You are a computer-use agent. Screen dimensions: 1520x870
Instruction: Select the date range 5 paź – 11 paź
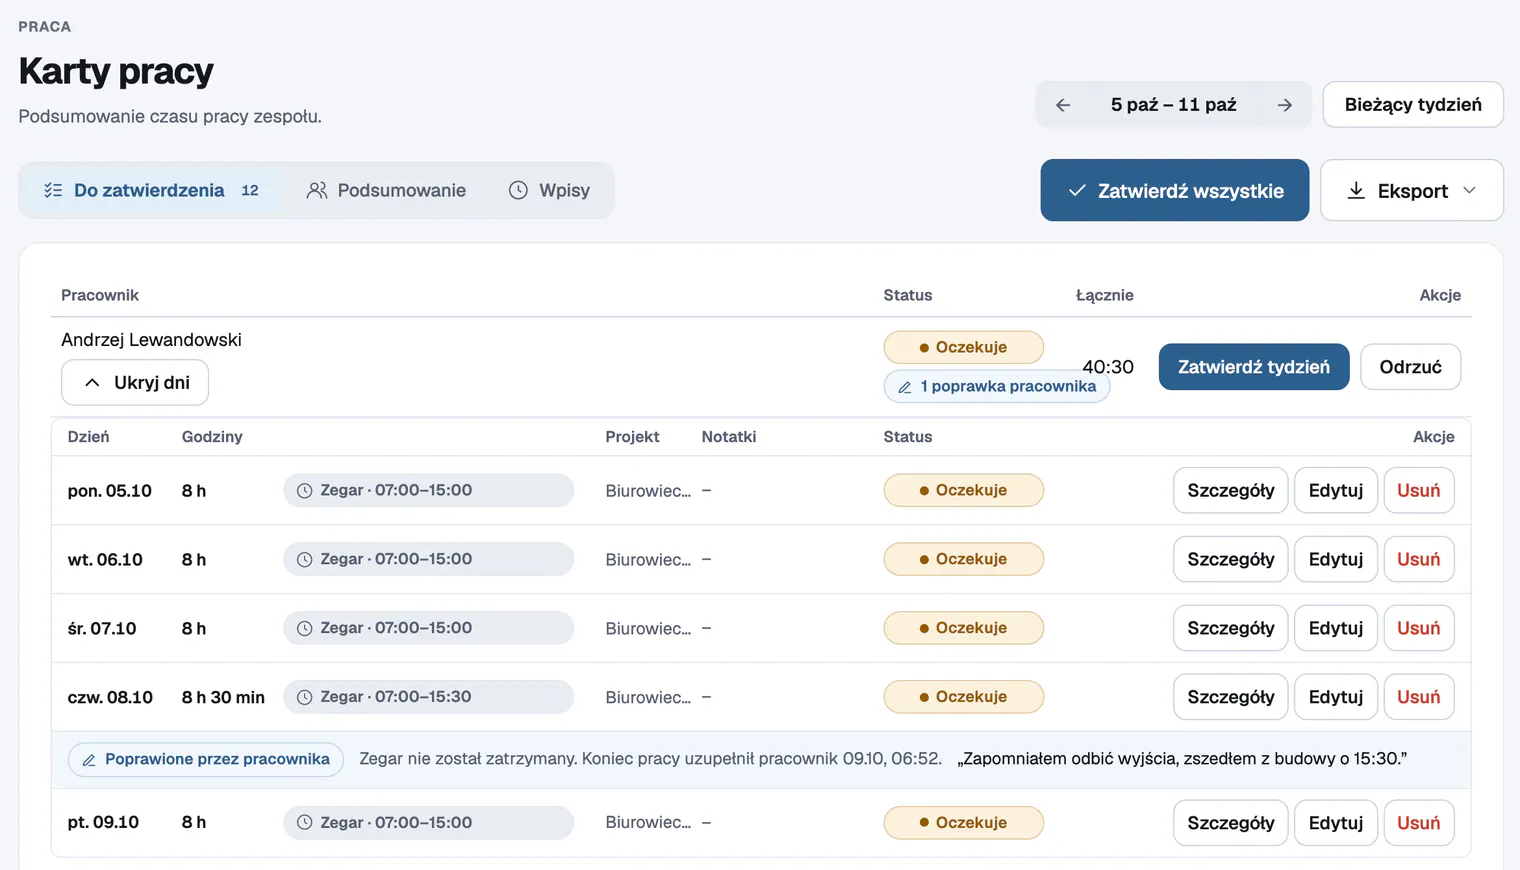point(1174,105)
